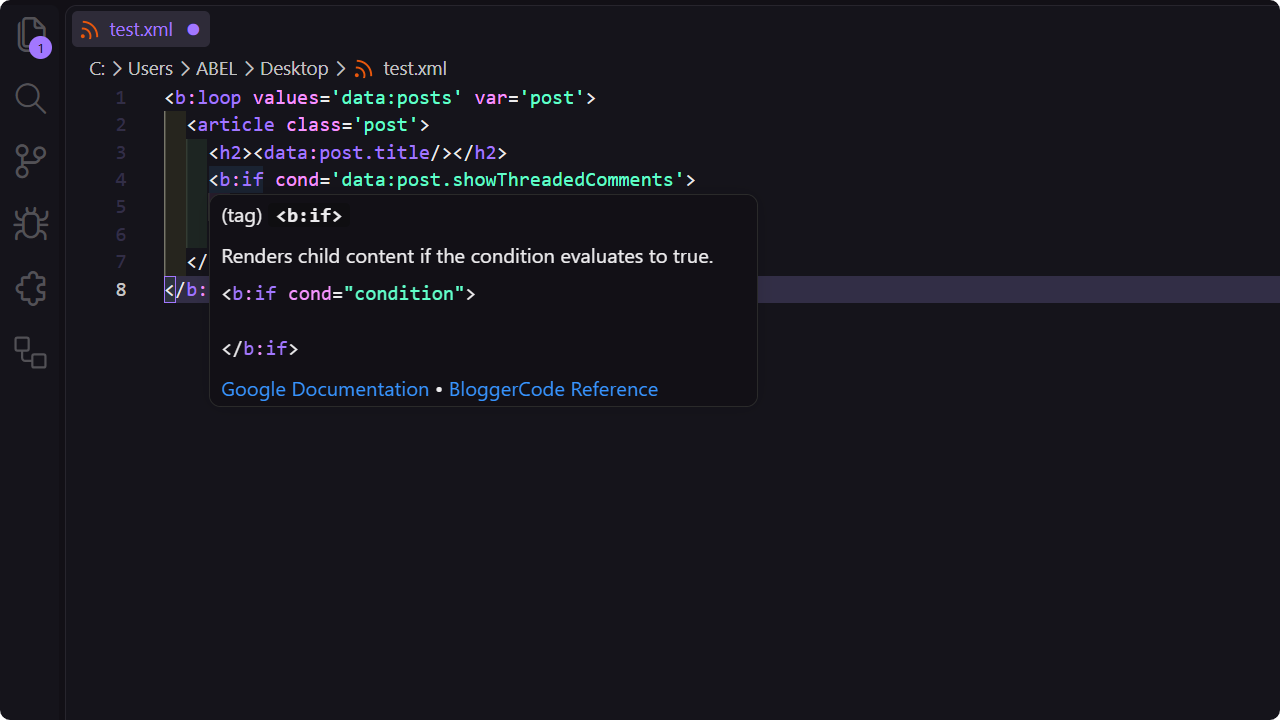Click the ABEL breadcrumb segment

[216, 69]
